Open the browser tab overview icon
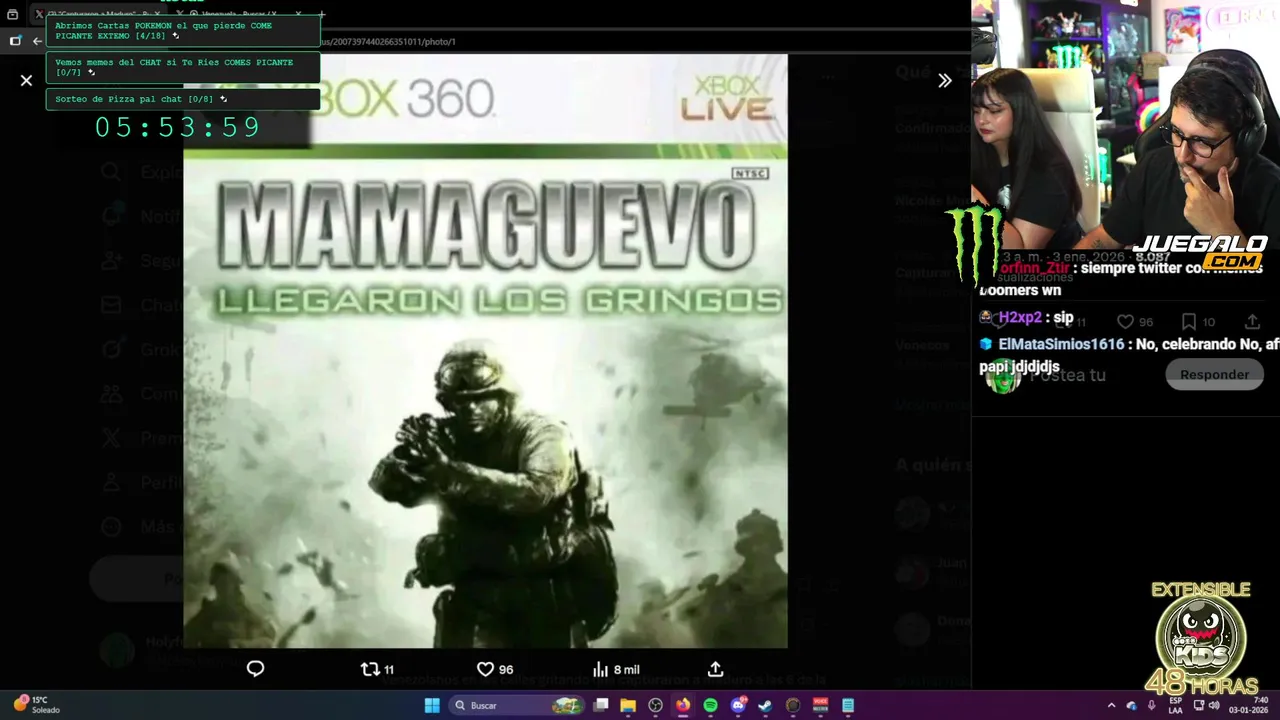 [x=13, y=14]
